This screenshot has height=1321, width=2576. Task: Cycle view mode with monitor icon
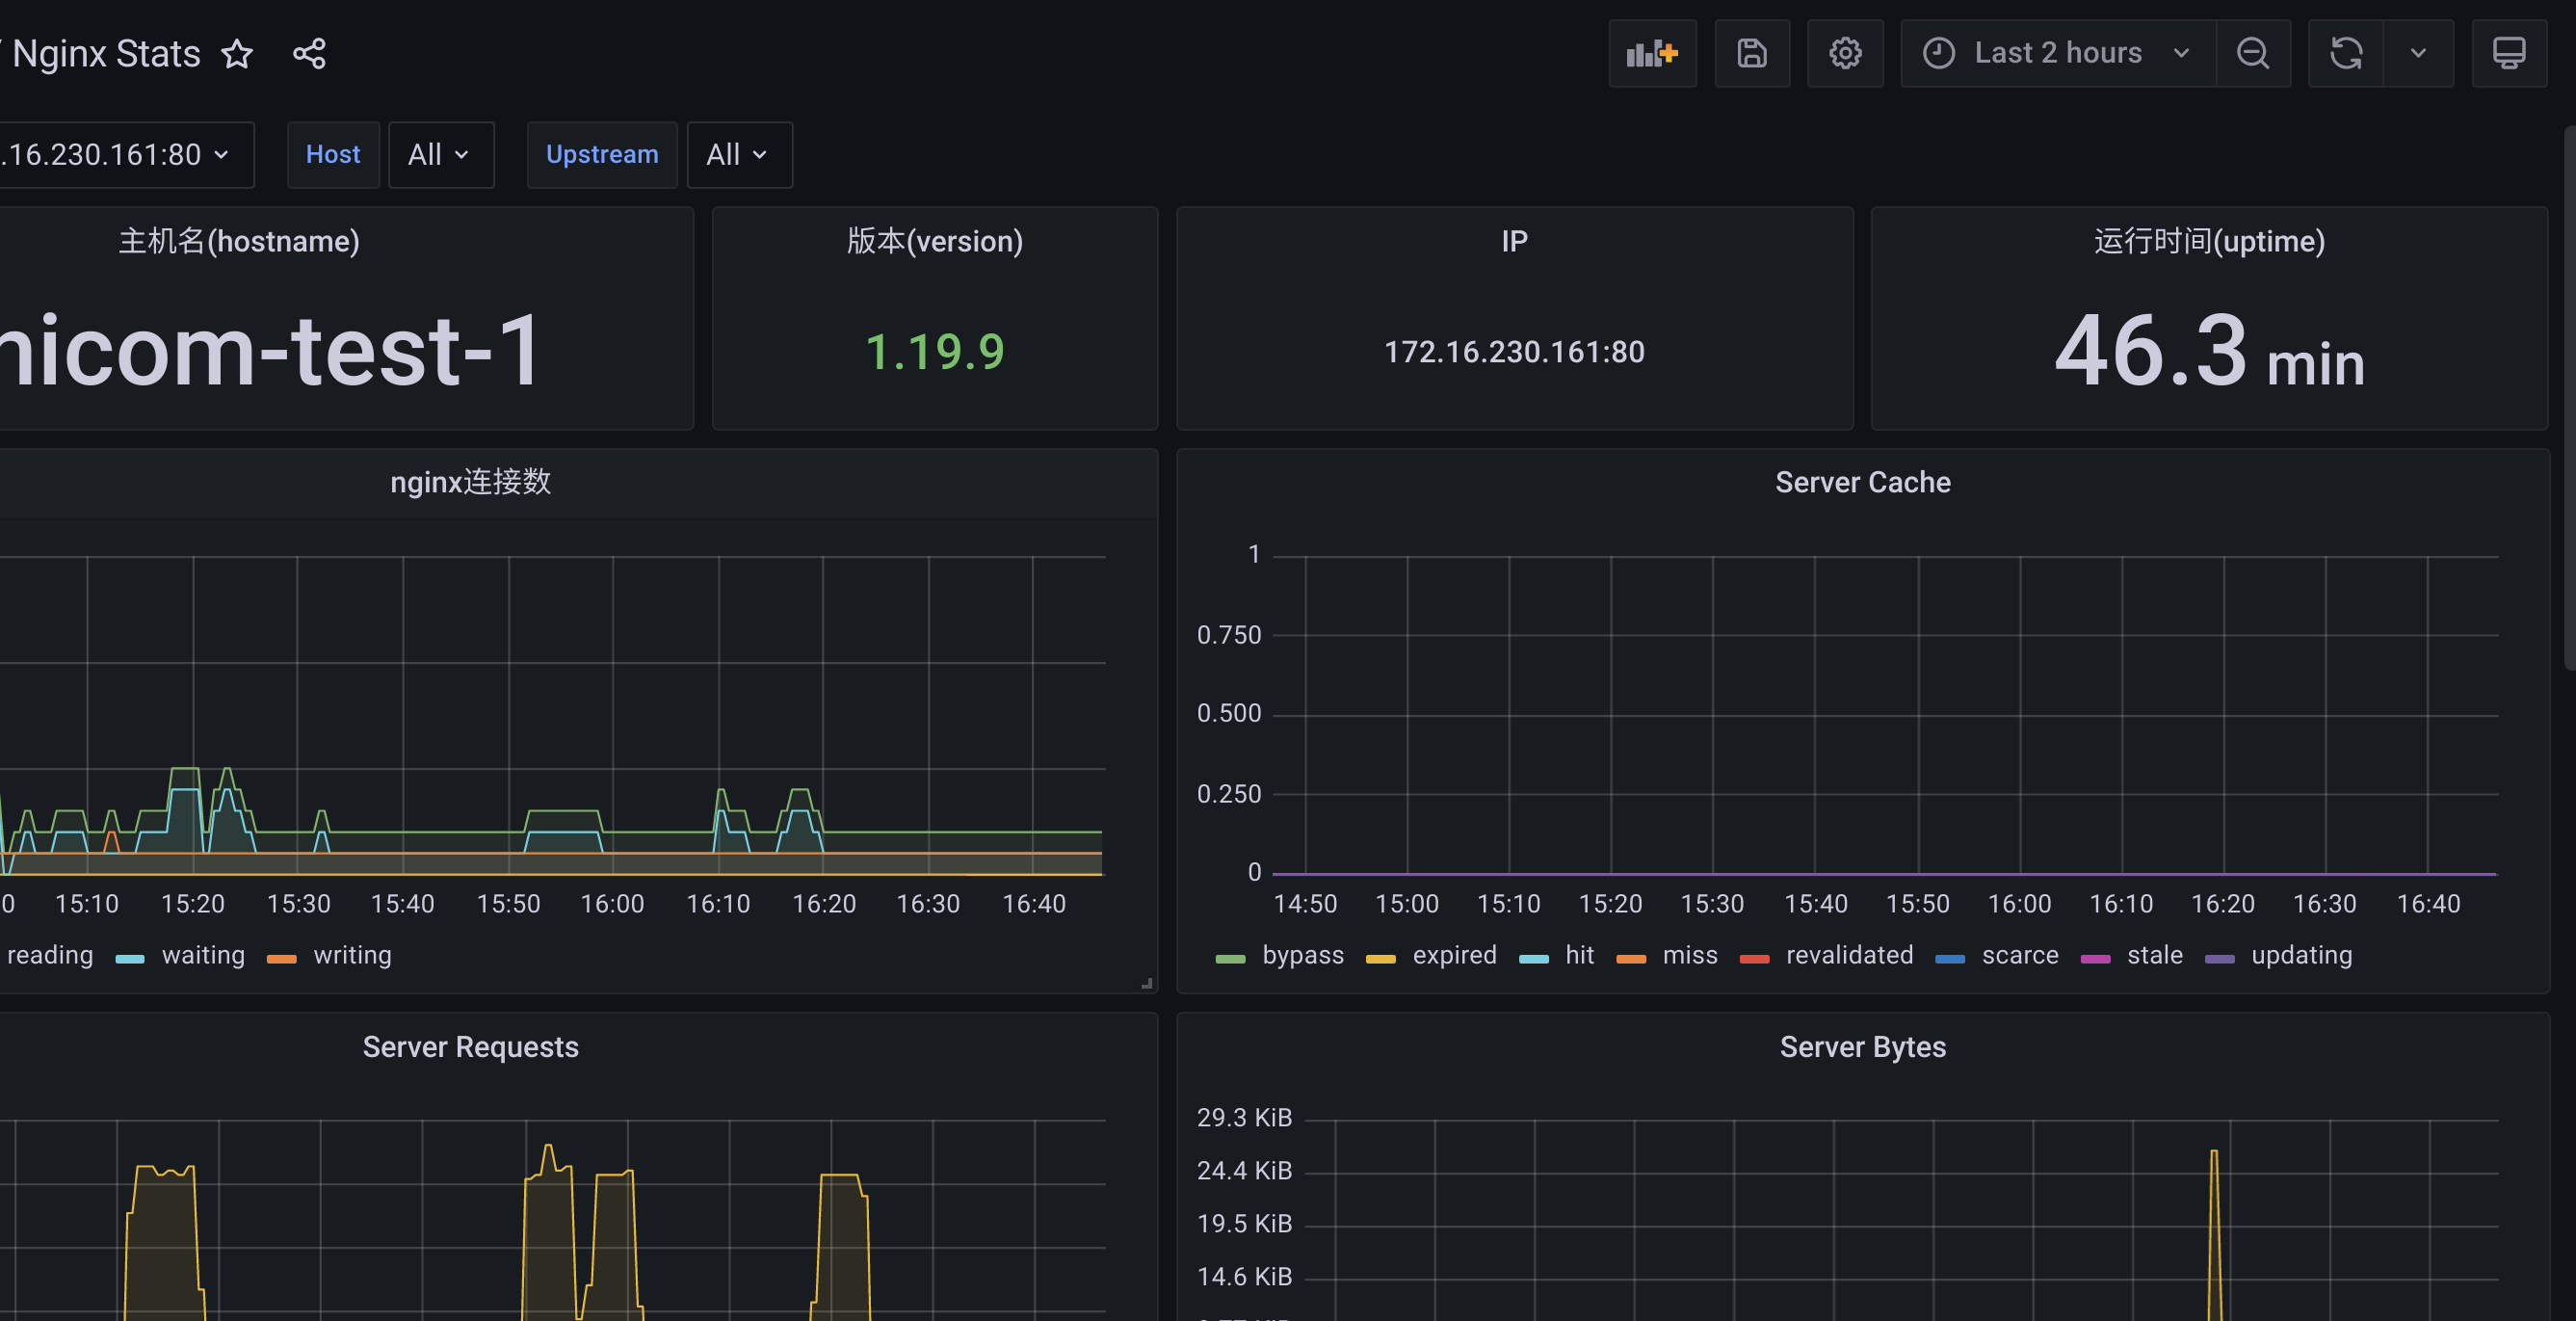coord(2509,53)
